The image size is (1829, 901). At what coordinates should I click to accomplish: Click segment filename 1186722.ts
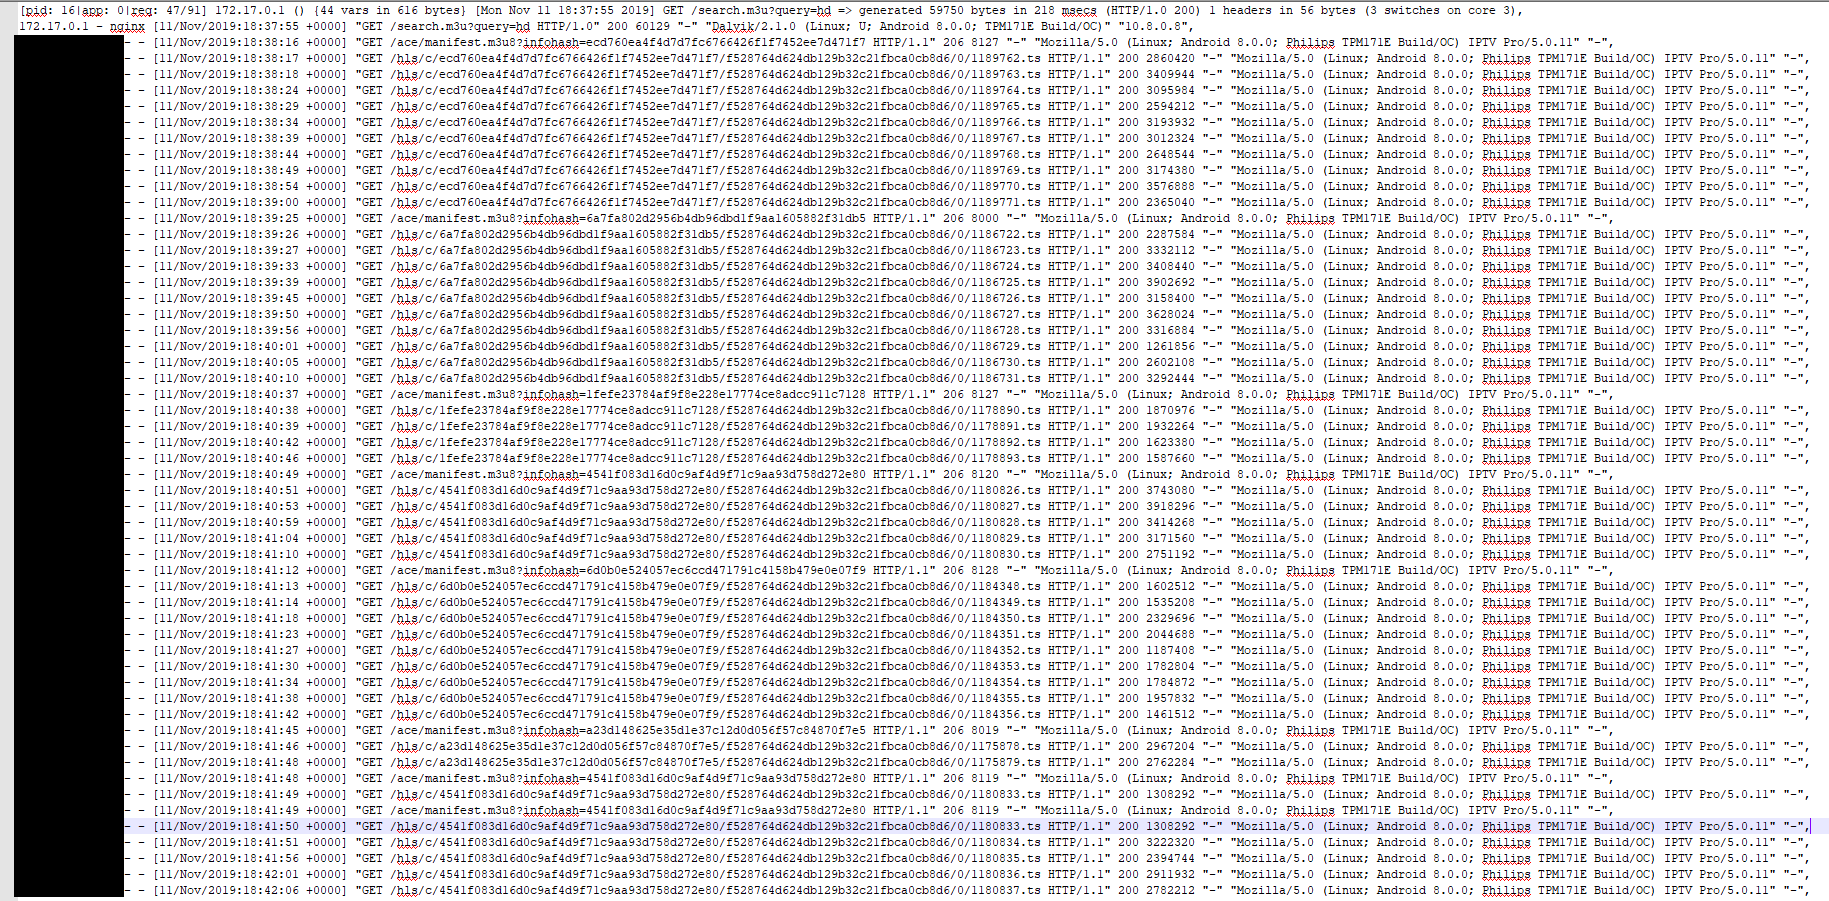pos(1005,234)
